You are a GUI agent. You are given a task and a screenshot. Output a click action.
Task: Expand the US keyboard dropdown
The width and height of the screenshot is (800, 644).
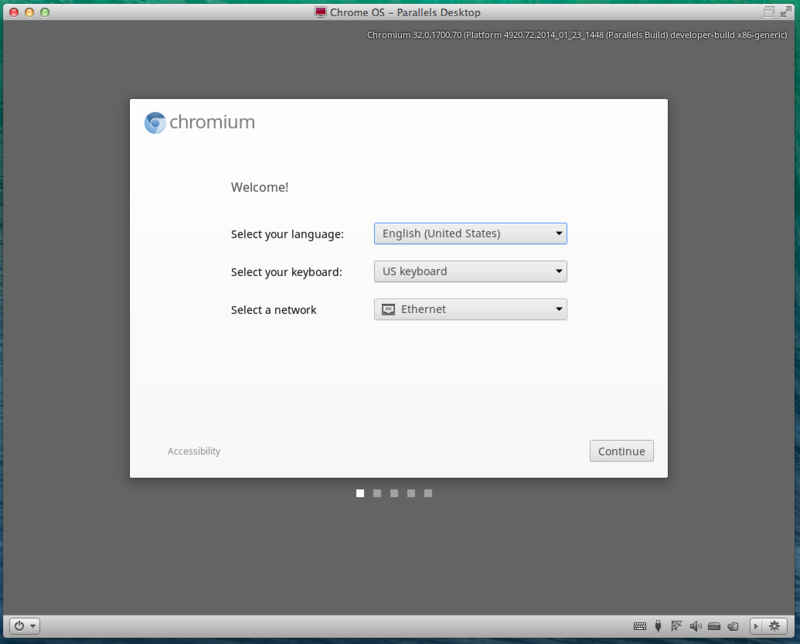[x=470, y=271]
